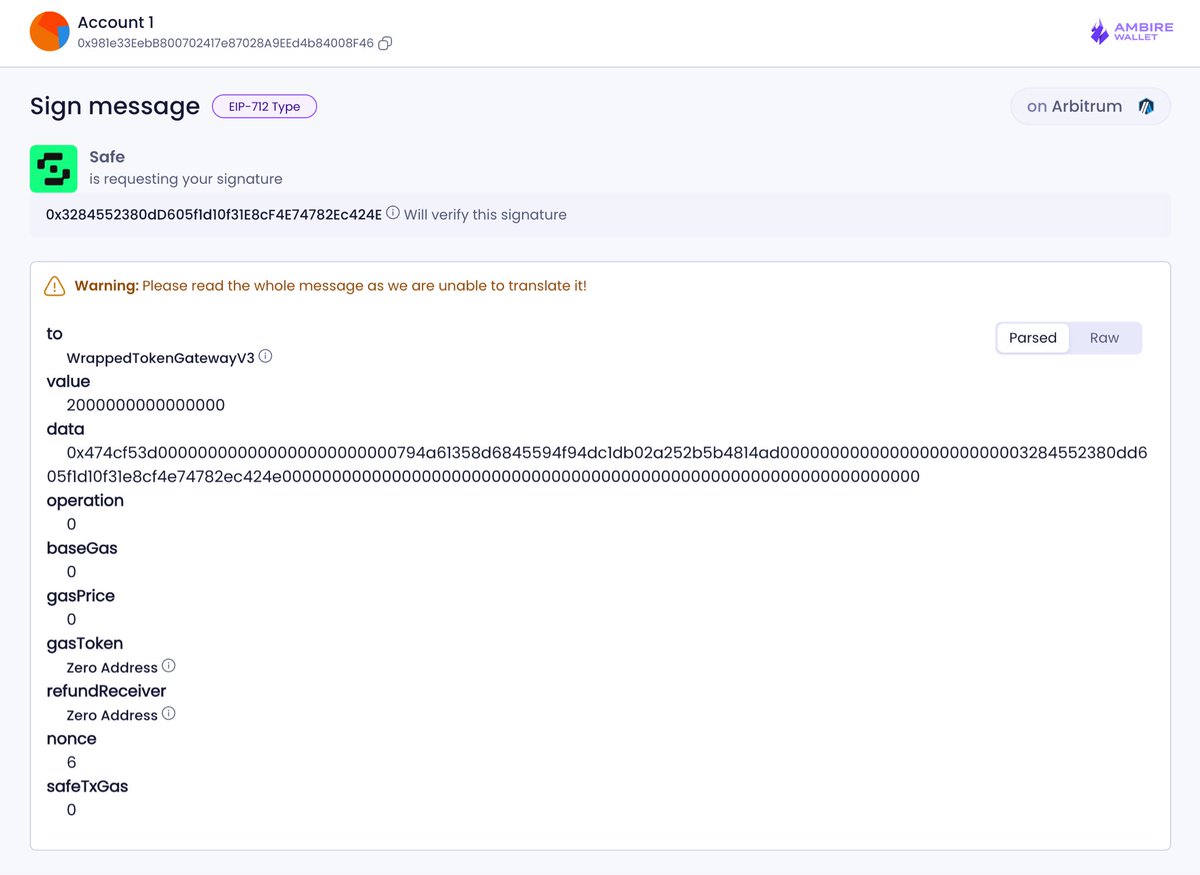1200x875 pixels.
Task: Click the on Arbitrum network pill
Action: [x=1090, y=106]
